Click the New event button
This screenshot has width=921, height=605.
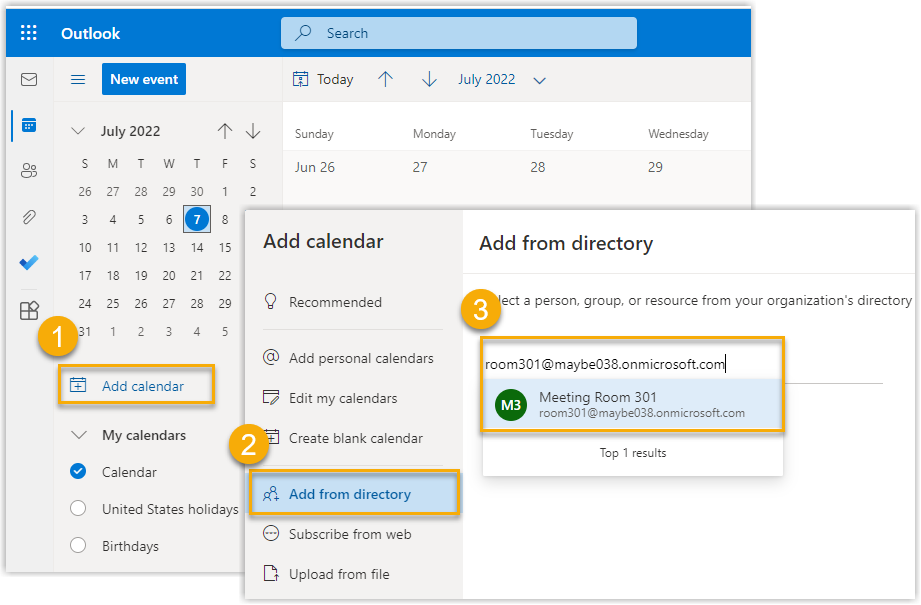click(144, 79)
